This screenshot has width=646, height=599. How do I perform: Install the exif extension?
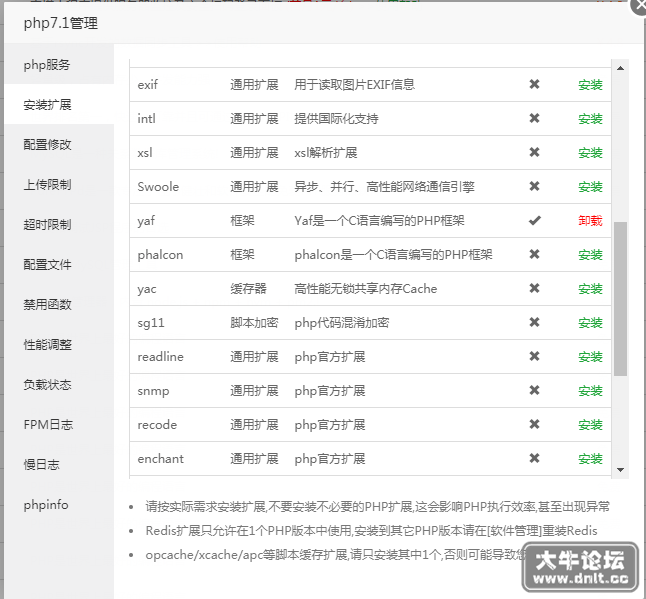pos(590,85)
